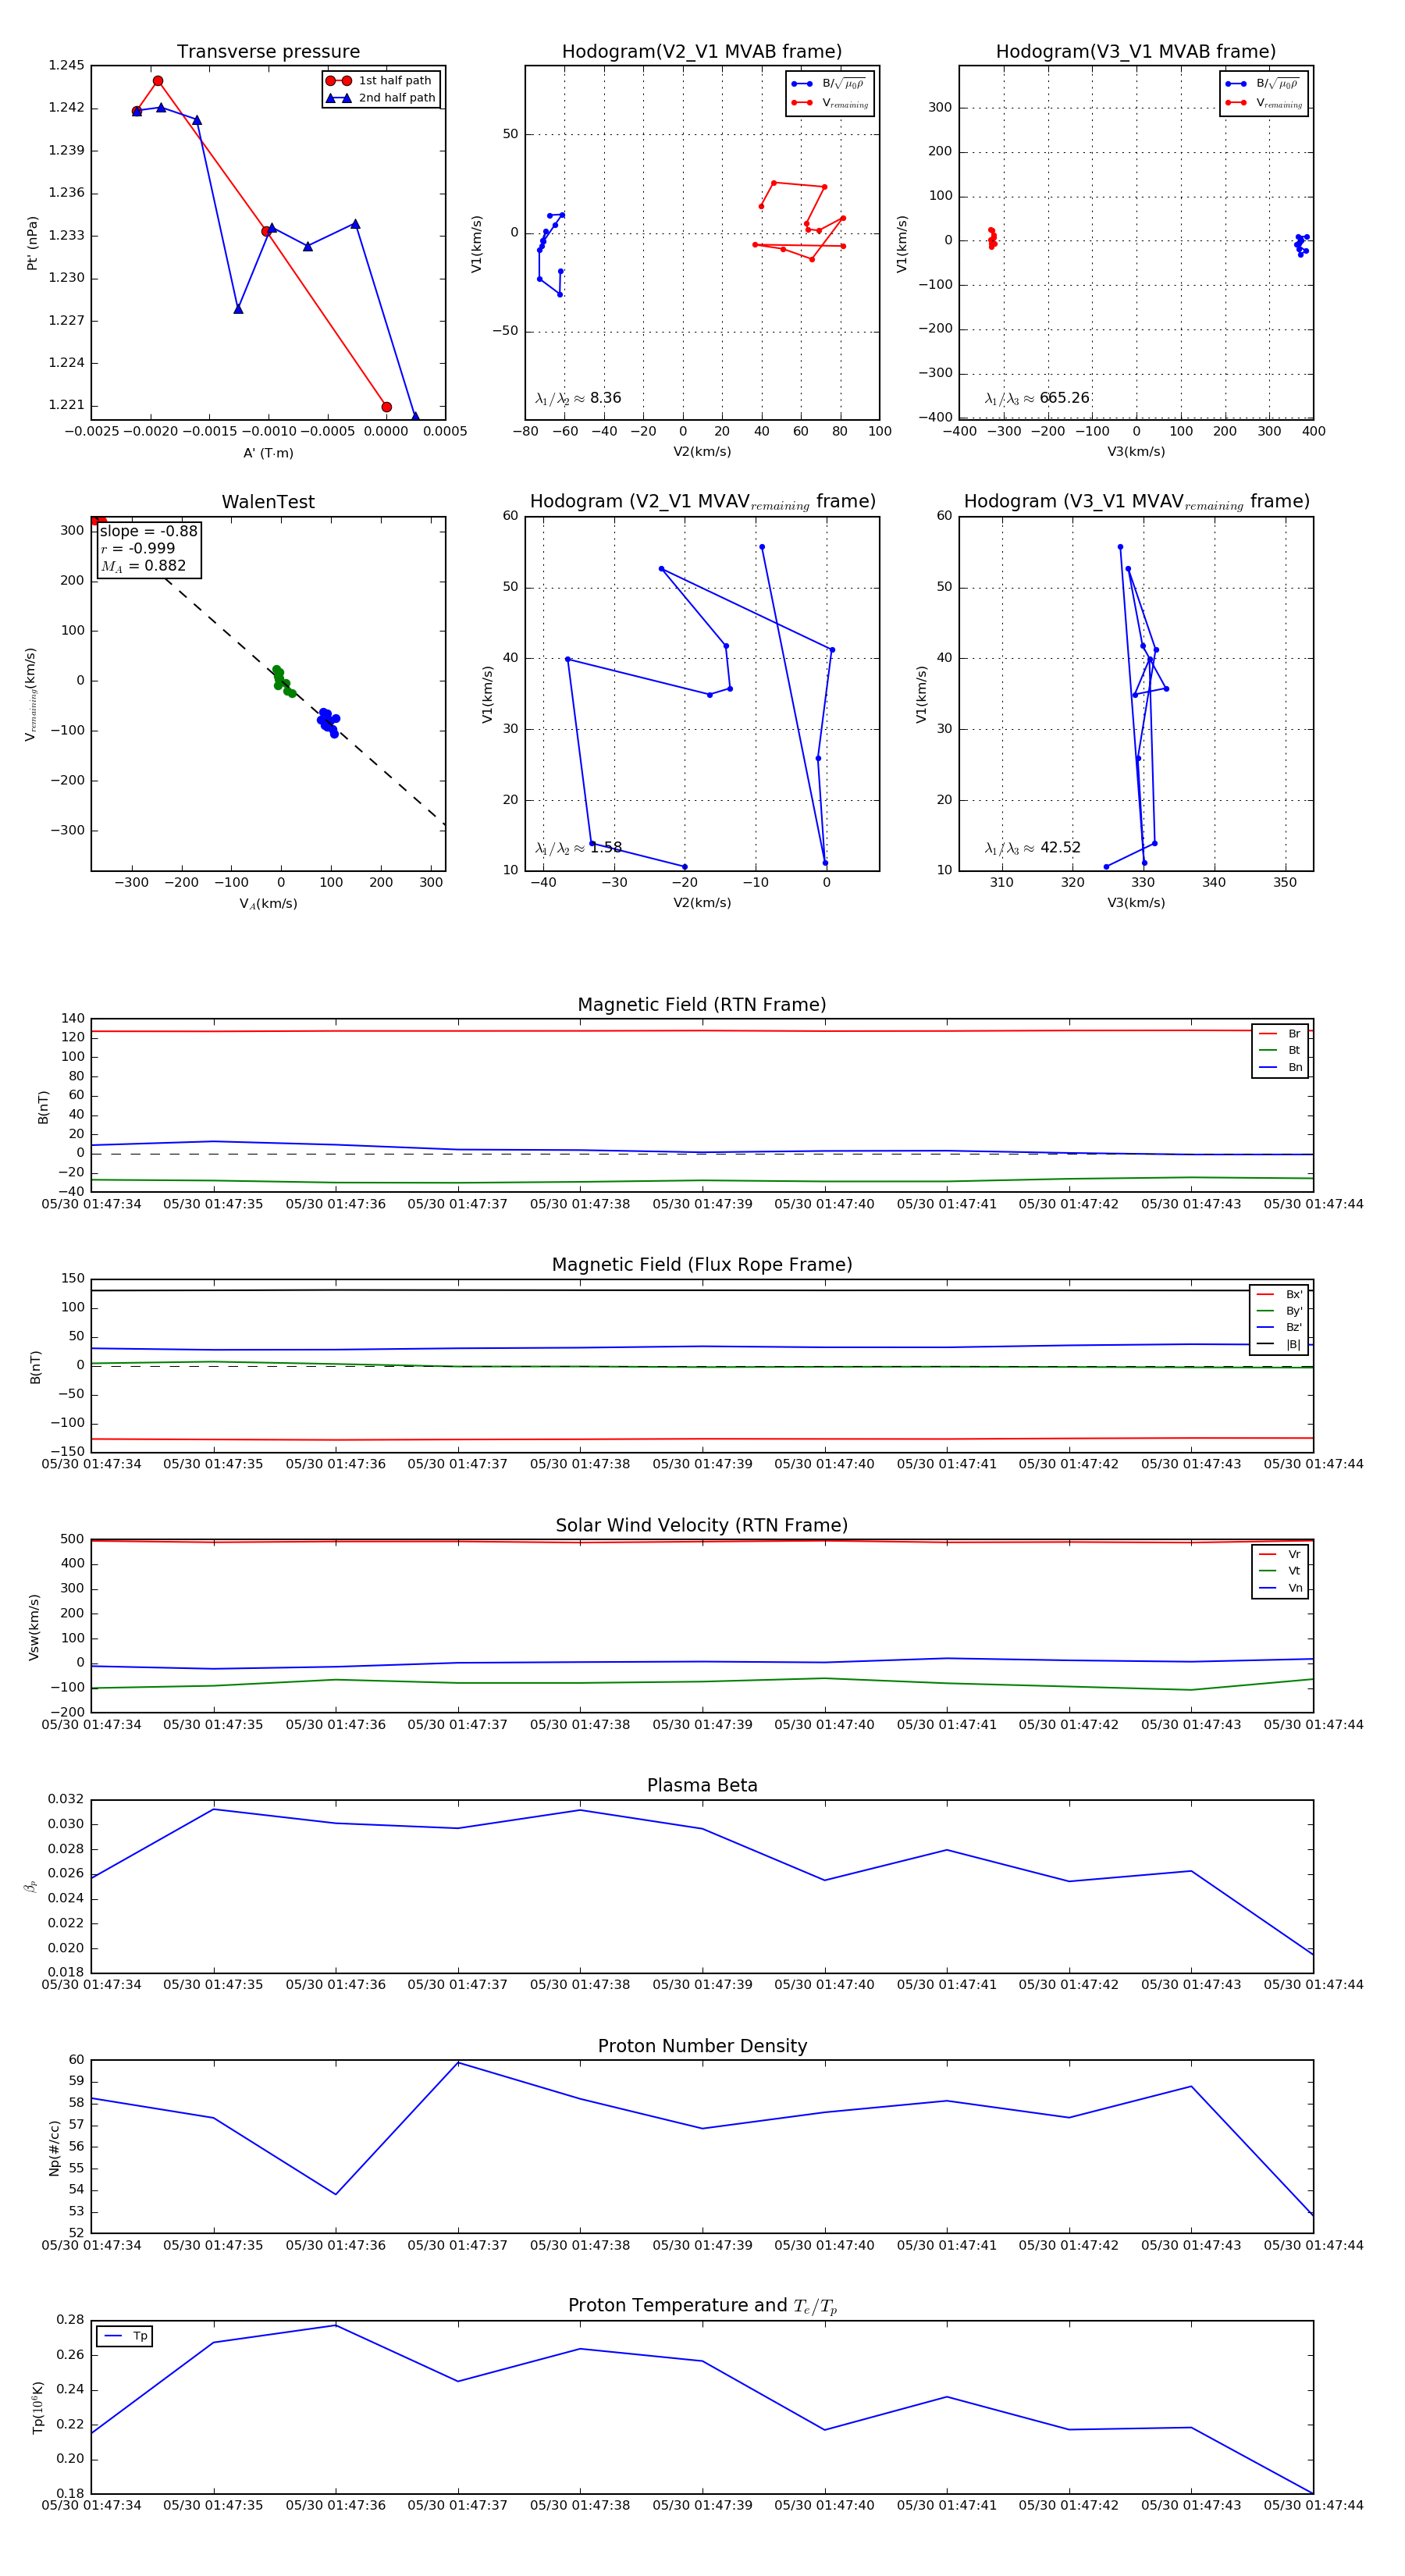Click the red data point at zero in Transverse pressure
This screenshot has height=2576, width=1405.
386,407
